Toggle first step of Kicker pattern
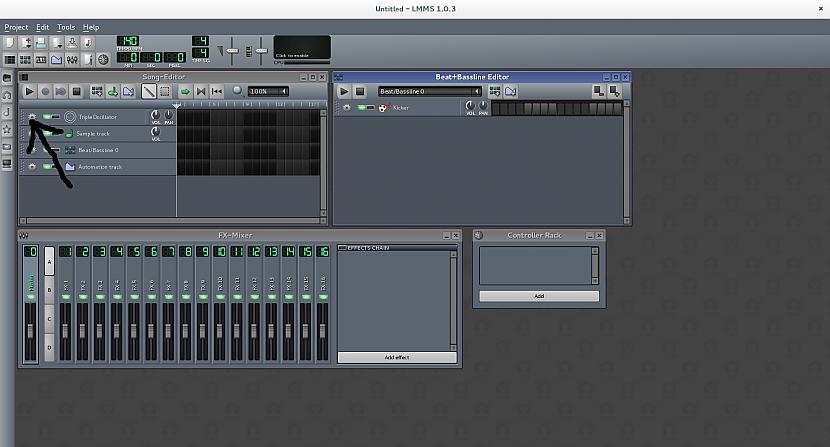Viewport: 830px width, 447px height. tap(496, 109)
